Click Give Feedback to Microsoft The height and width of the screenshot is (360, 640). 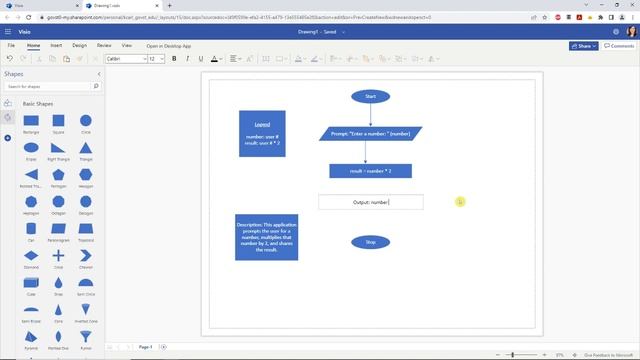pos(608,355)
